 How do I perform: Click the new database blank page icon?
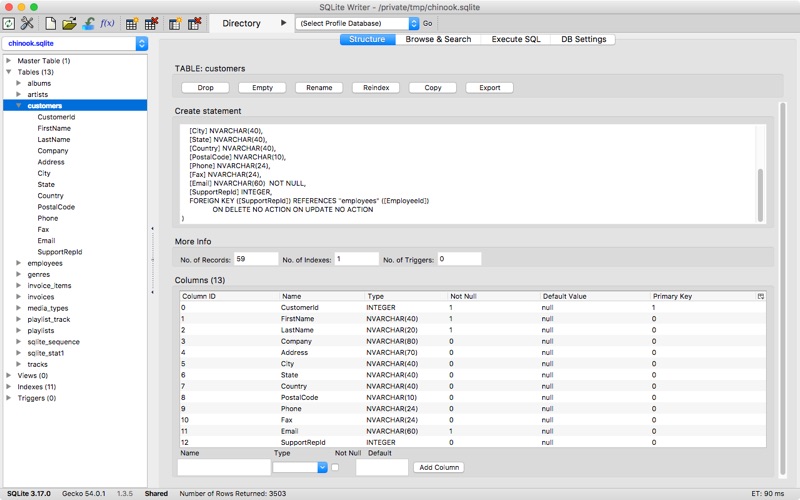(50, 23)
